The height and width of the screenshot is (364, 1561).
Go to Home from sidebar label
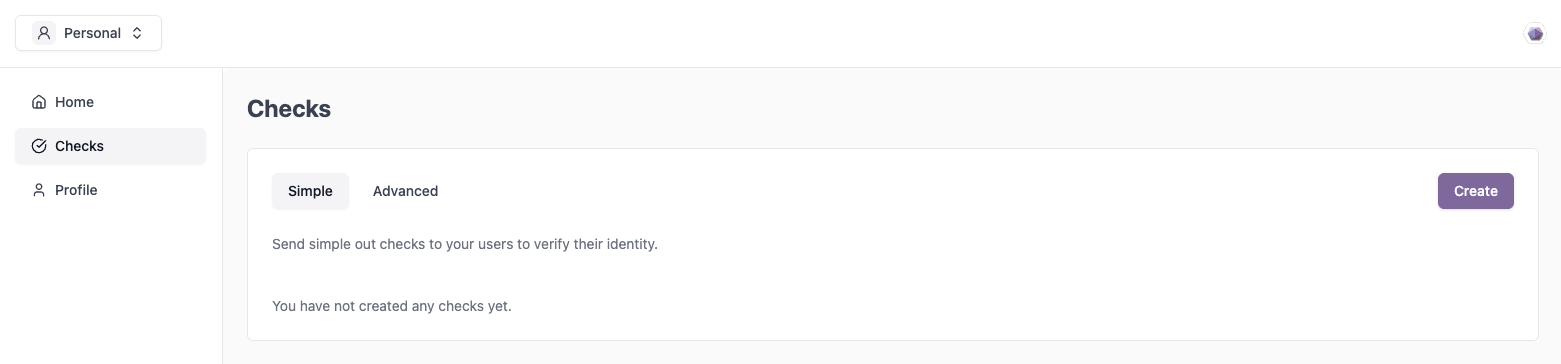coord(75,102)
